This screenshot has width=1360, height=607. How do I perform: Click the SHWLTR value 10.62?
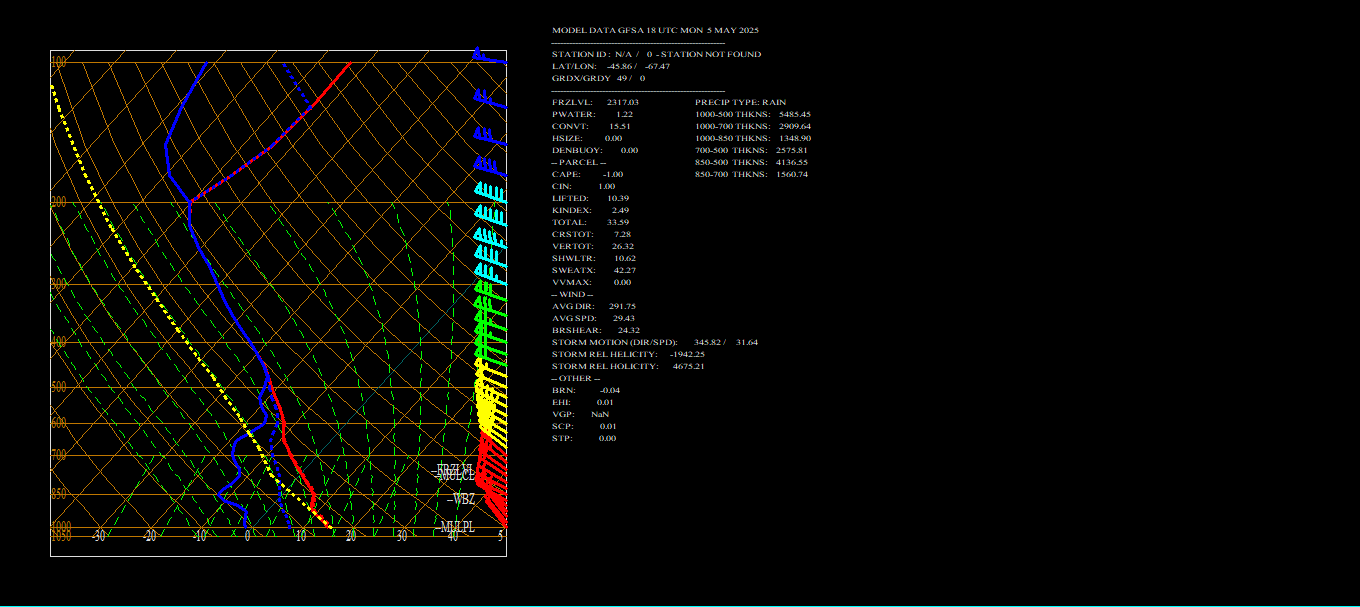pos(625,258)
